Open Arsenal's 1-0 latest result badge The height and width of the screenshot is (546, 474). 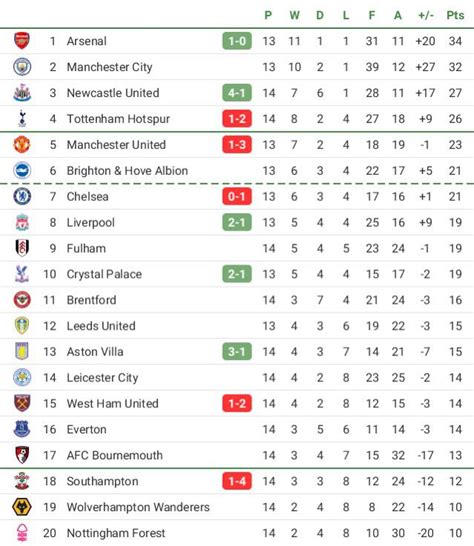pyautogui.click(x=237, y=41)
